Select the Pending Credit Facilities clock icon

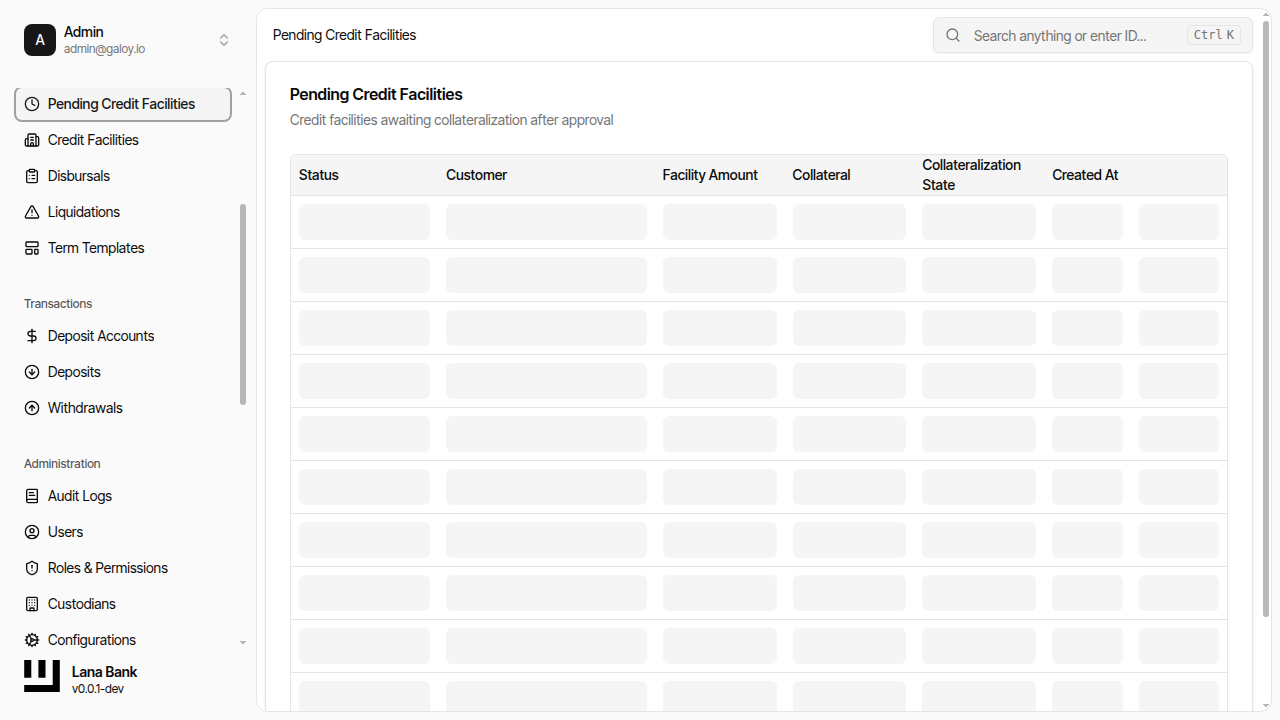(31, 103)
